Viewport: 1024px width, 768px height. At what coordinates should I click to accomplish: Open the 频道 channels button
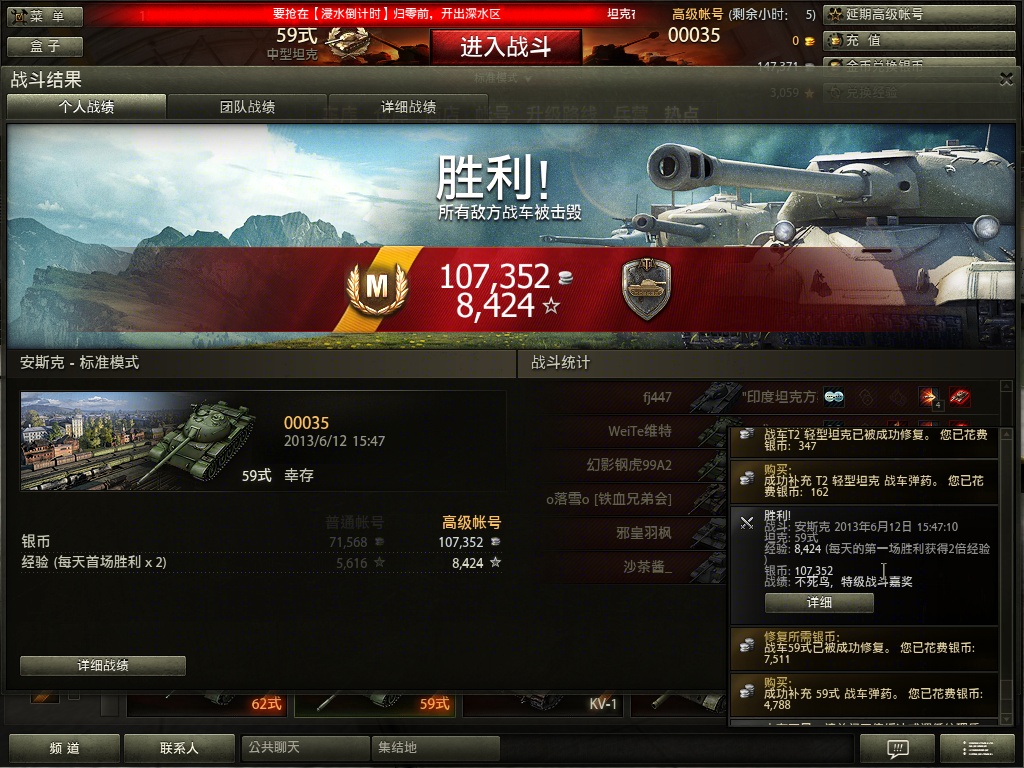click(x=64, y=748)
